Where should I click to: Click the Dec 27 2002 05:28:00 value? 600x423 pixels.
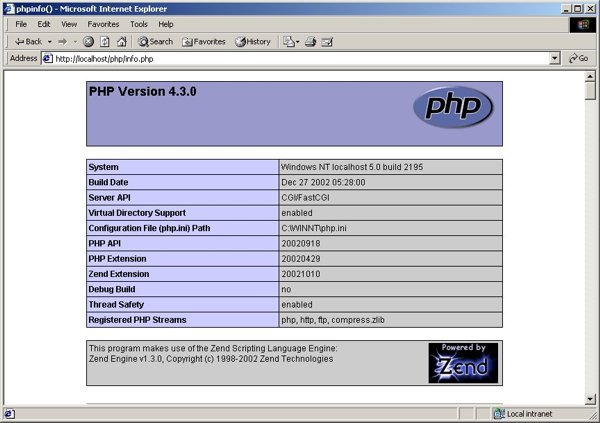click(323, 182)
